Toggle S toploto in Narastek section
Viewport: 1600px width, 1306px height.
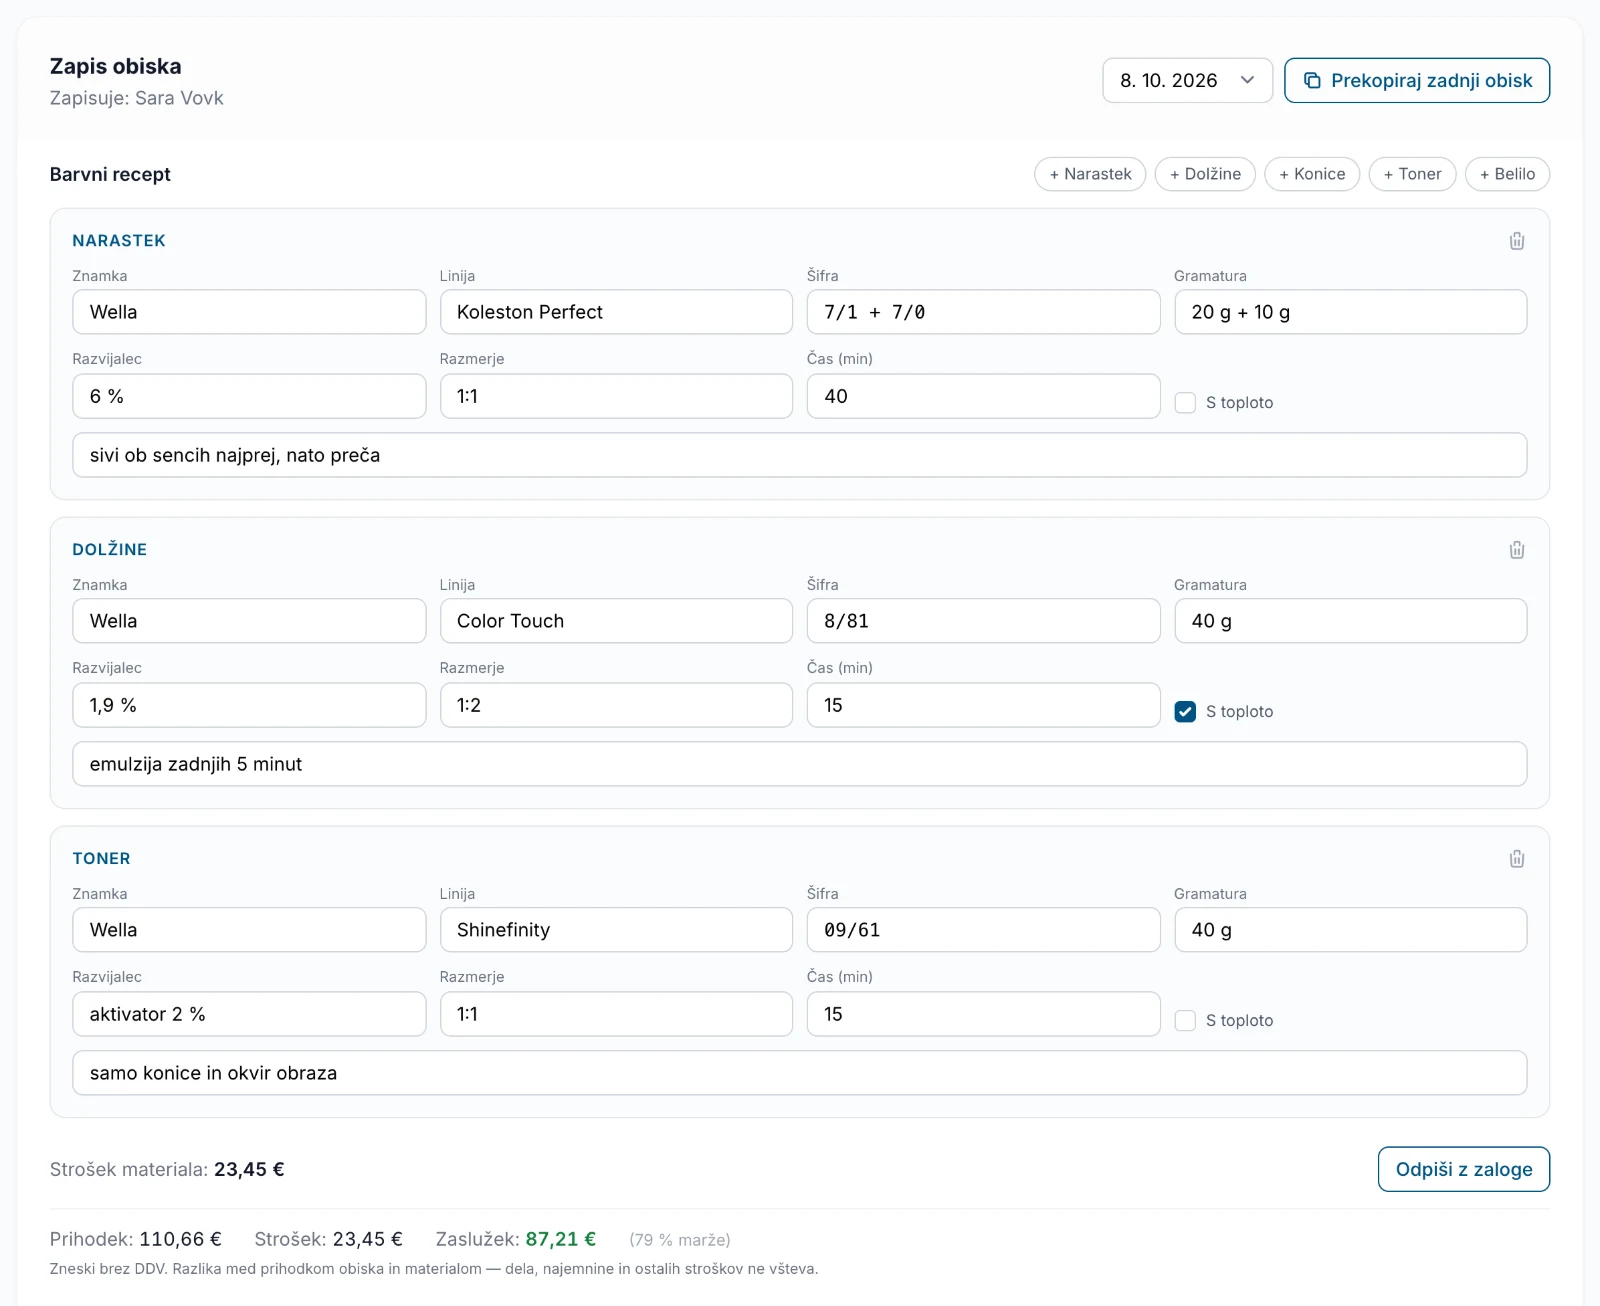click(1185, 403)
